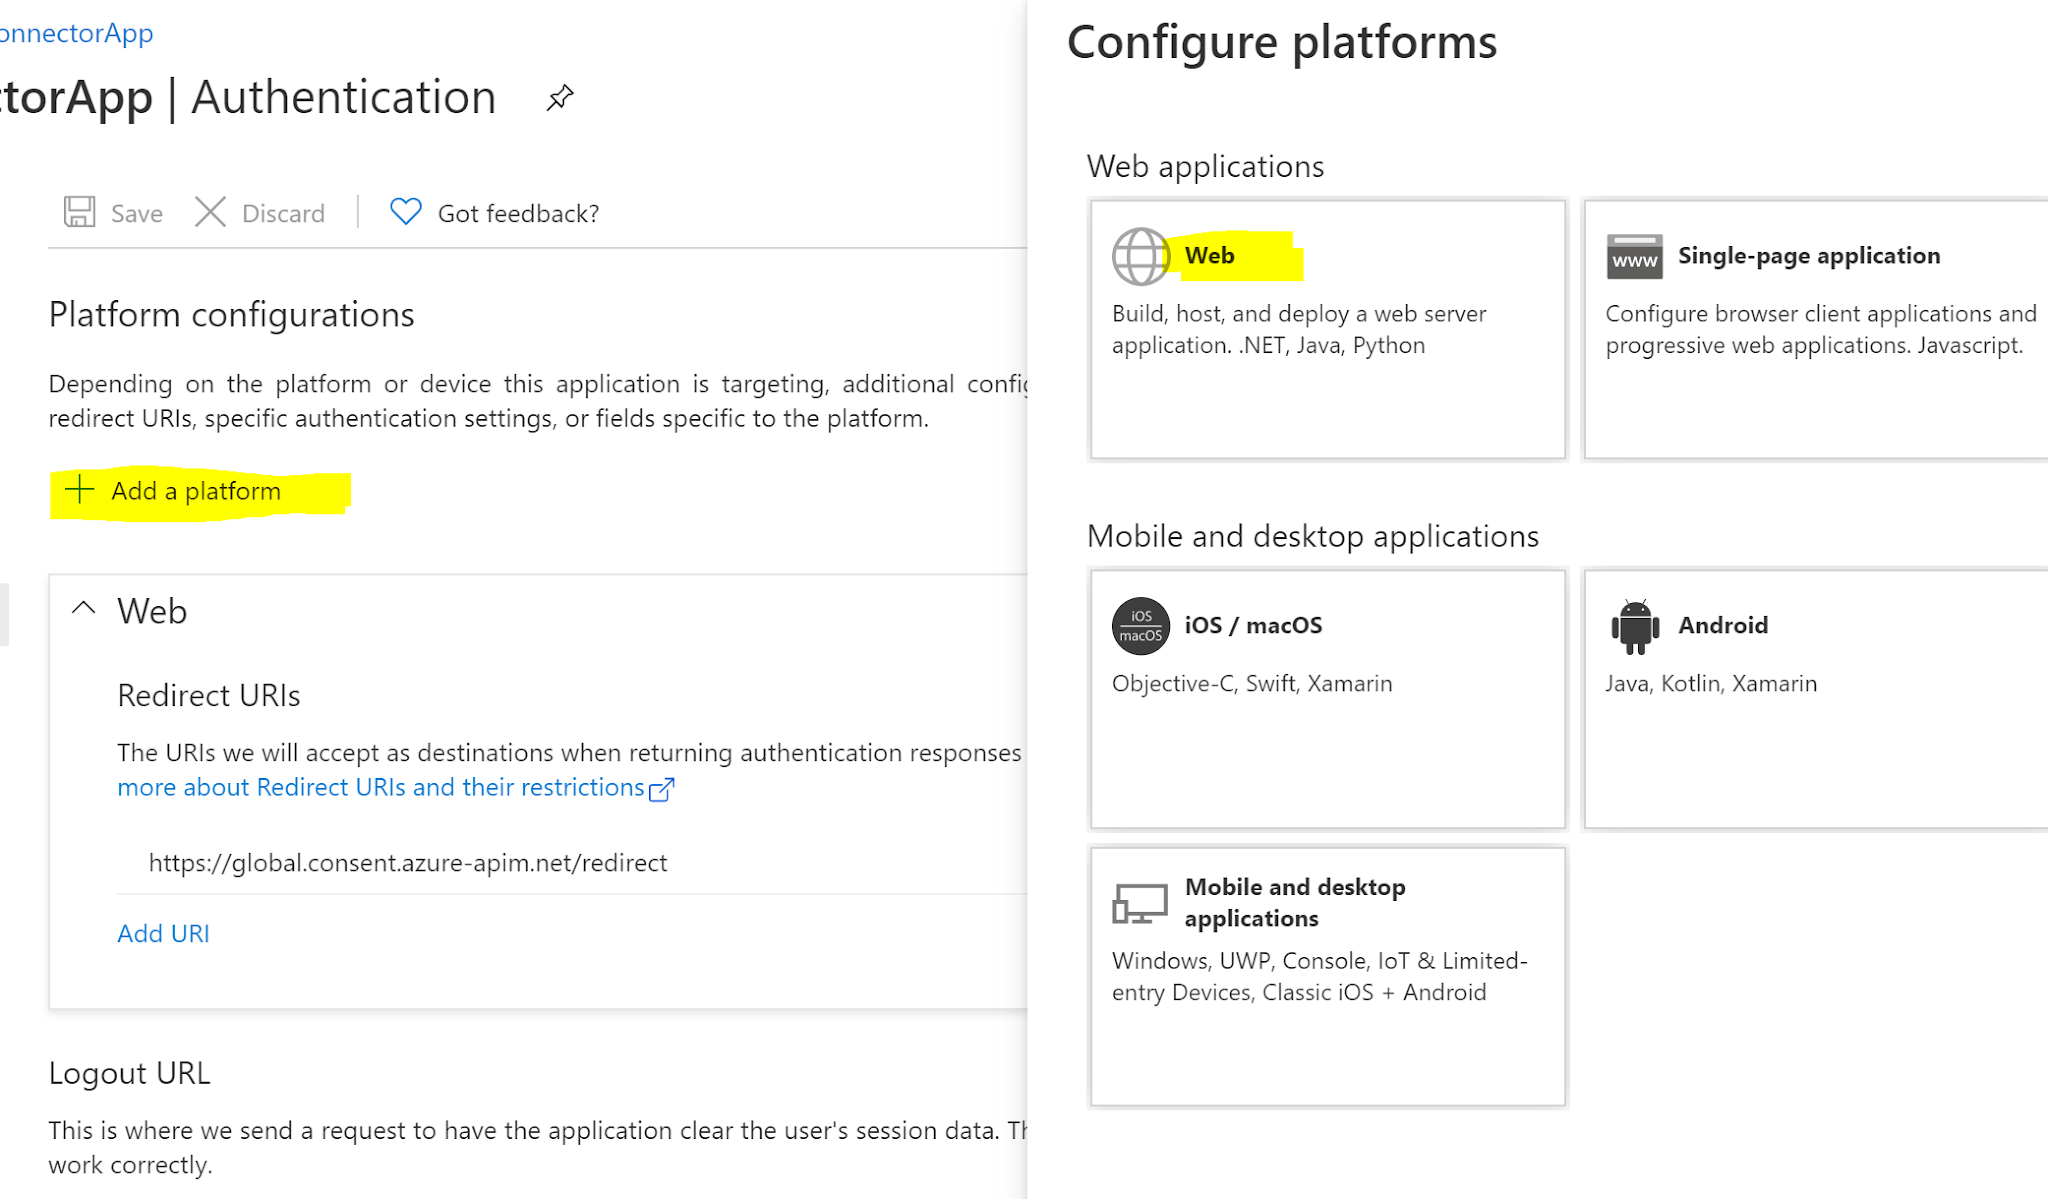This screenshot has height=1199, width=2048.
Task: Click the pin icon next to Authentication title
Action: tap(559, 97)
